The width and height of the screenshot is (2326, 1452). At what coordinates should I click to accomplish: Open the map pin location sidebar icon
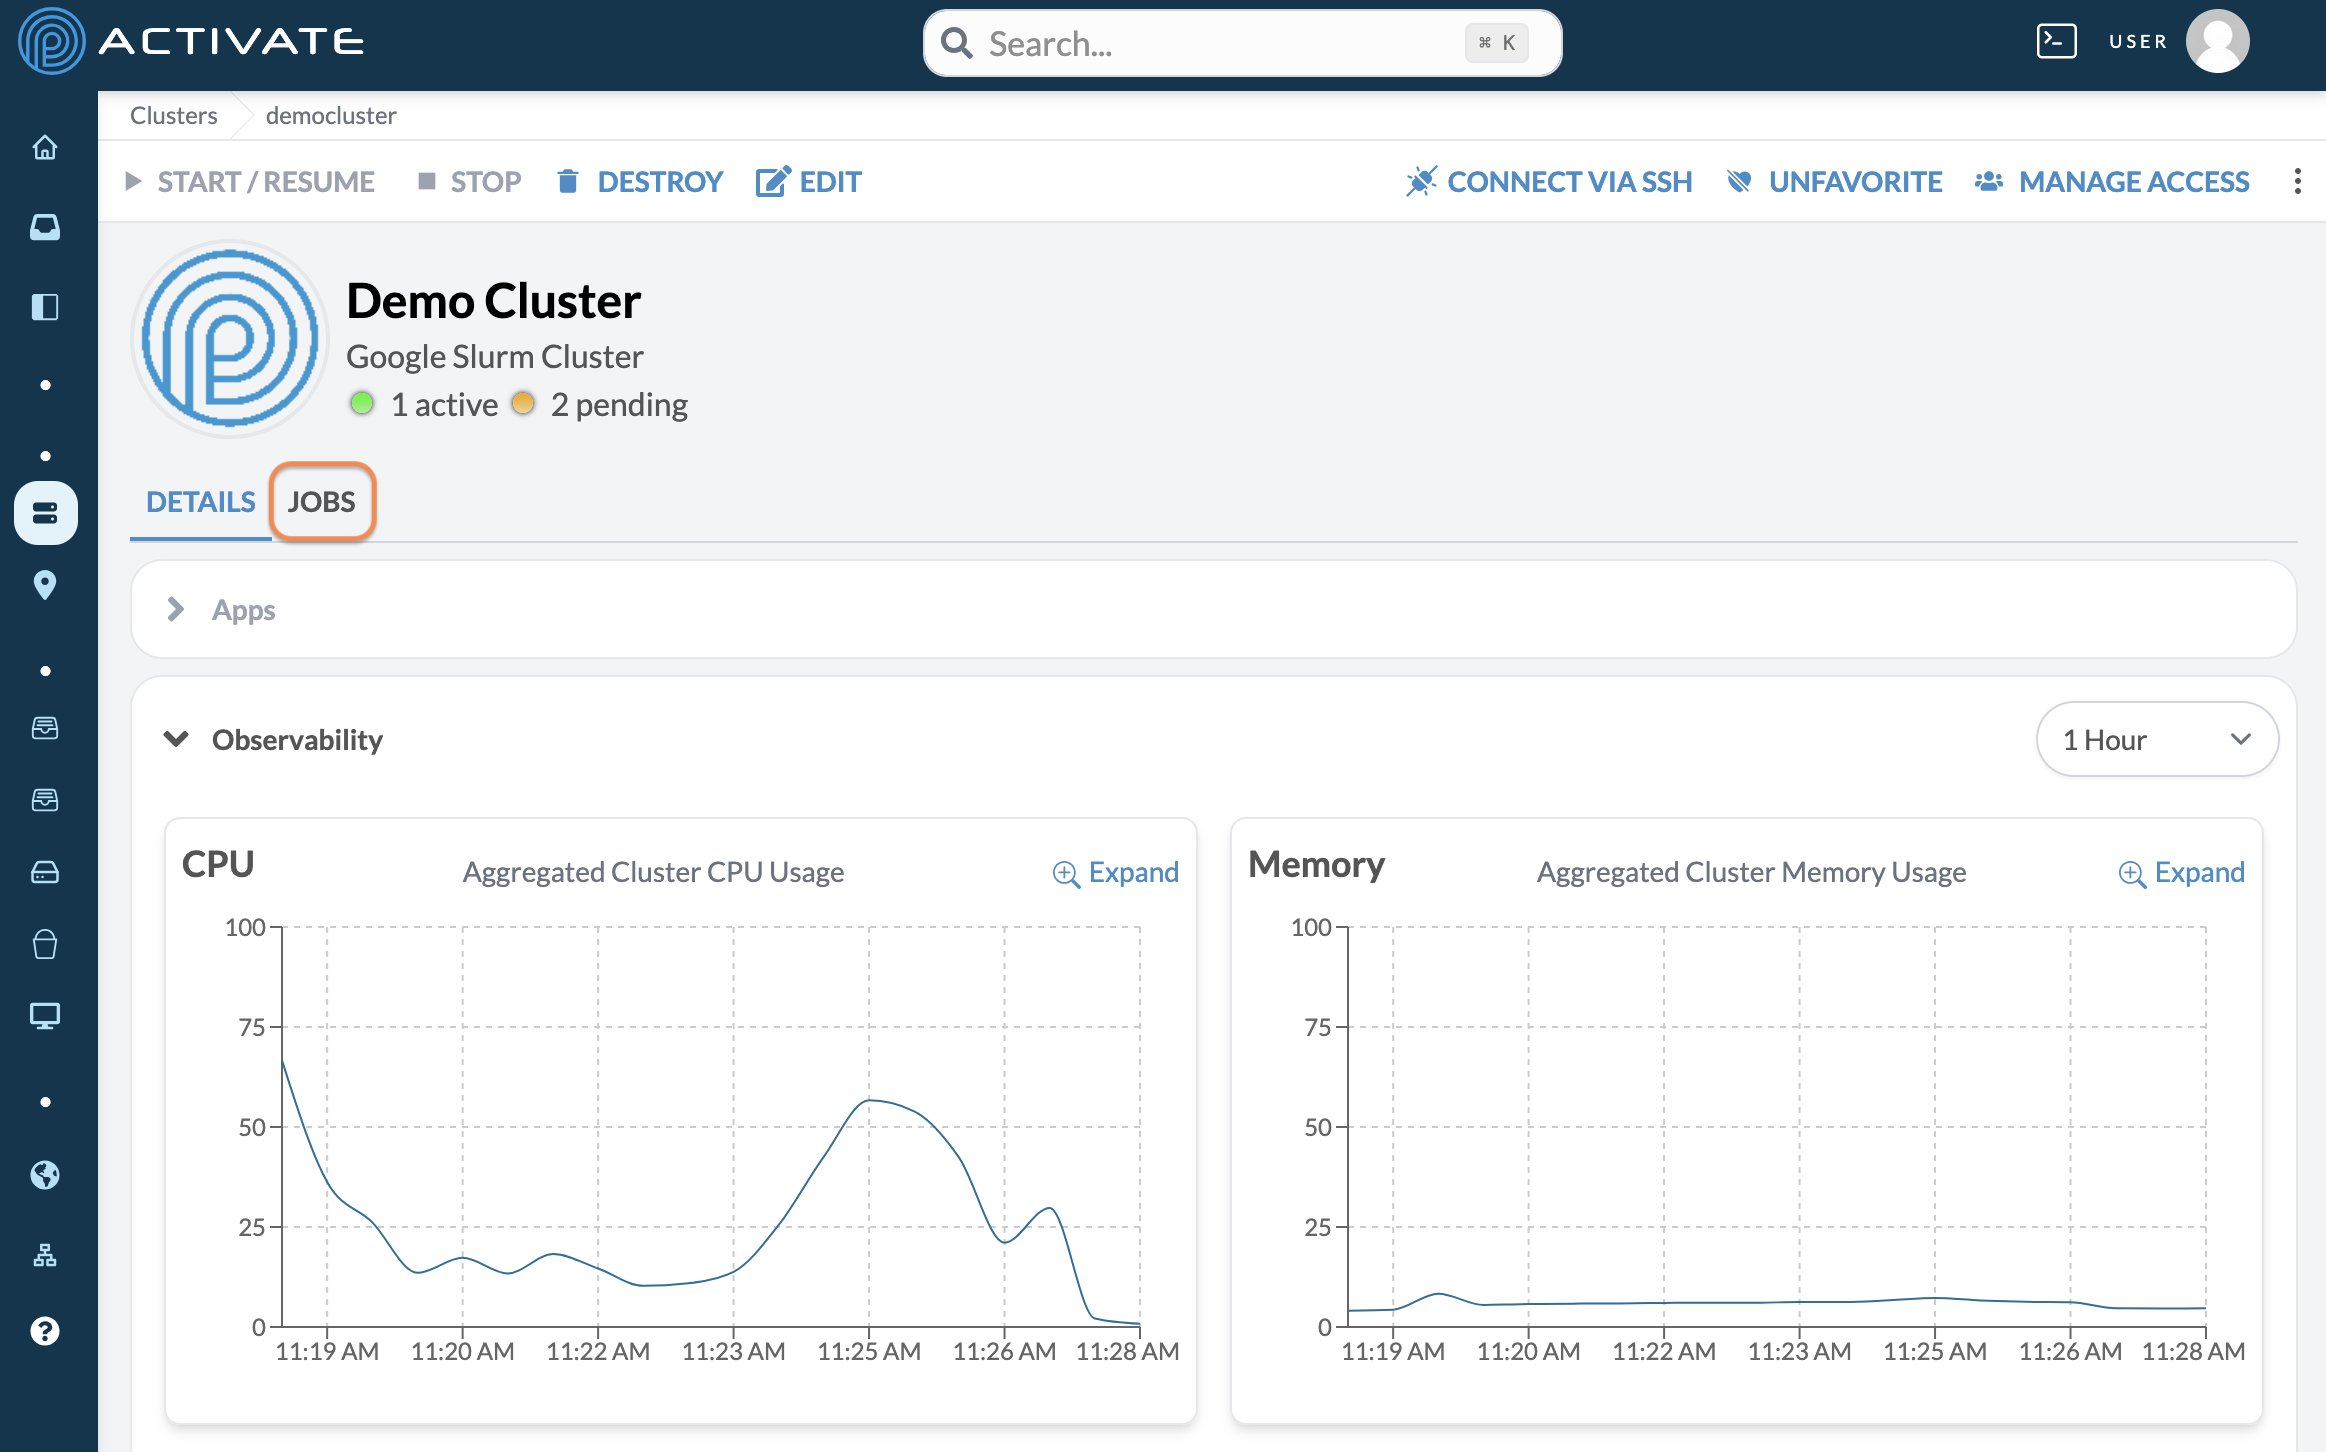pyautogui.click(x=45, y=585)
